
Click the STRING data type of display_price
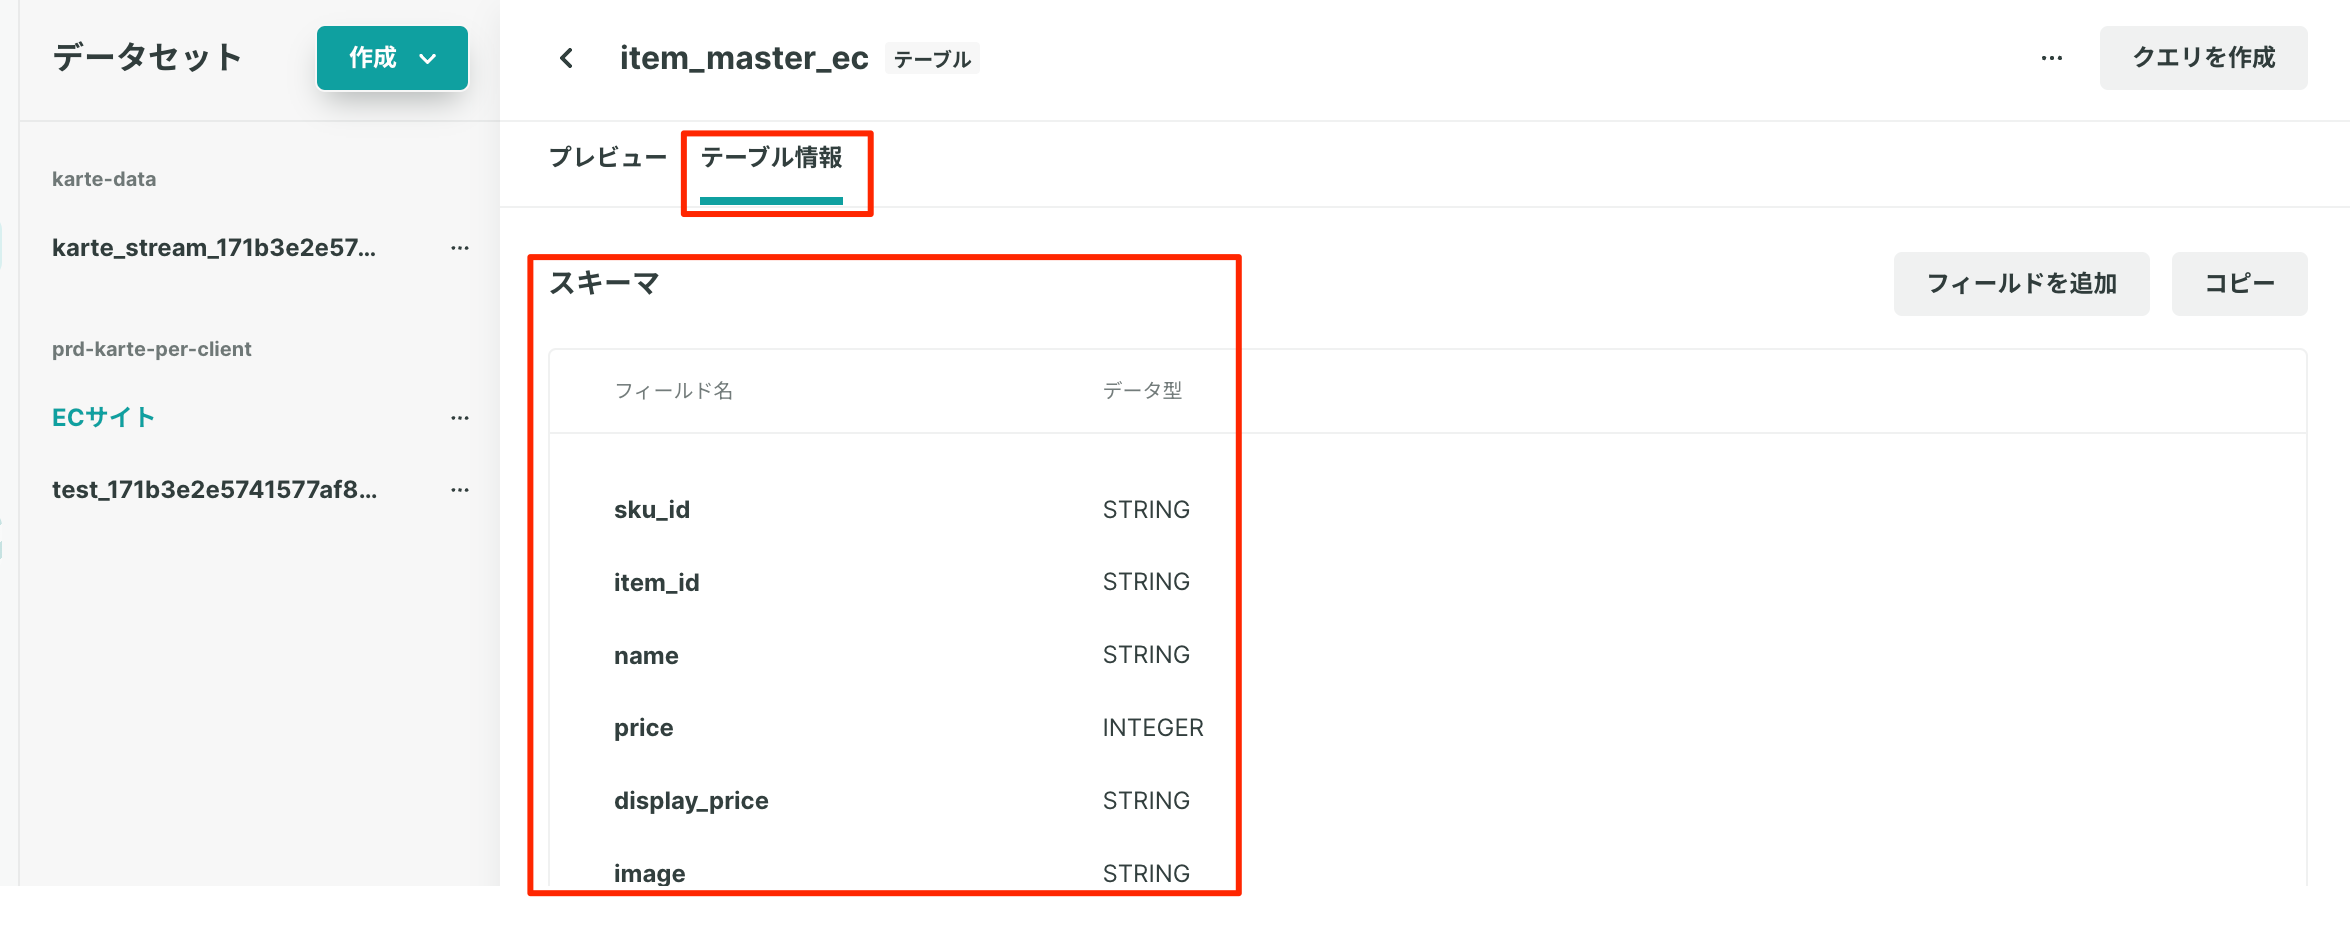point(1146,801)
